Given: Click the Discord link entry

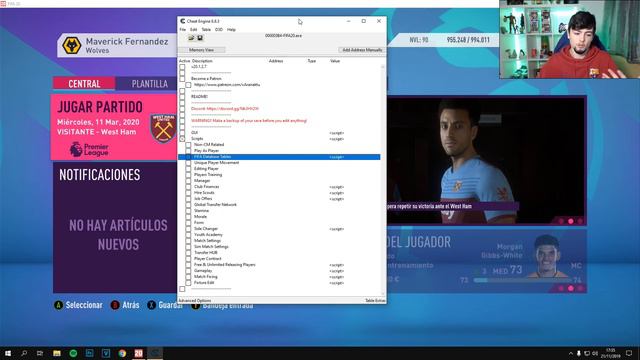Looking at the screenshot, I should click(224, 109).
